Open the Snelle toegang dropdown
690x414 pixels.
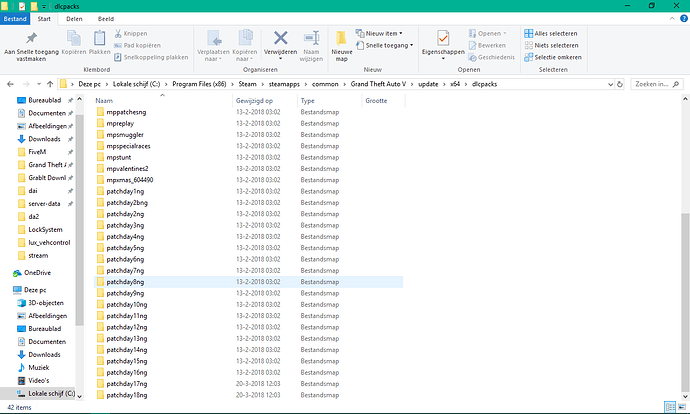[x=385, y=45]
